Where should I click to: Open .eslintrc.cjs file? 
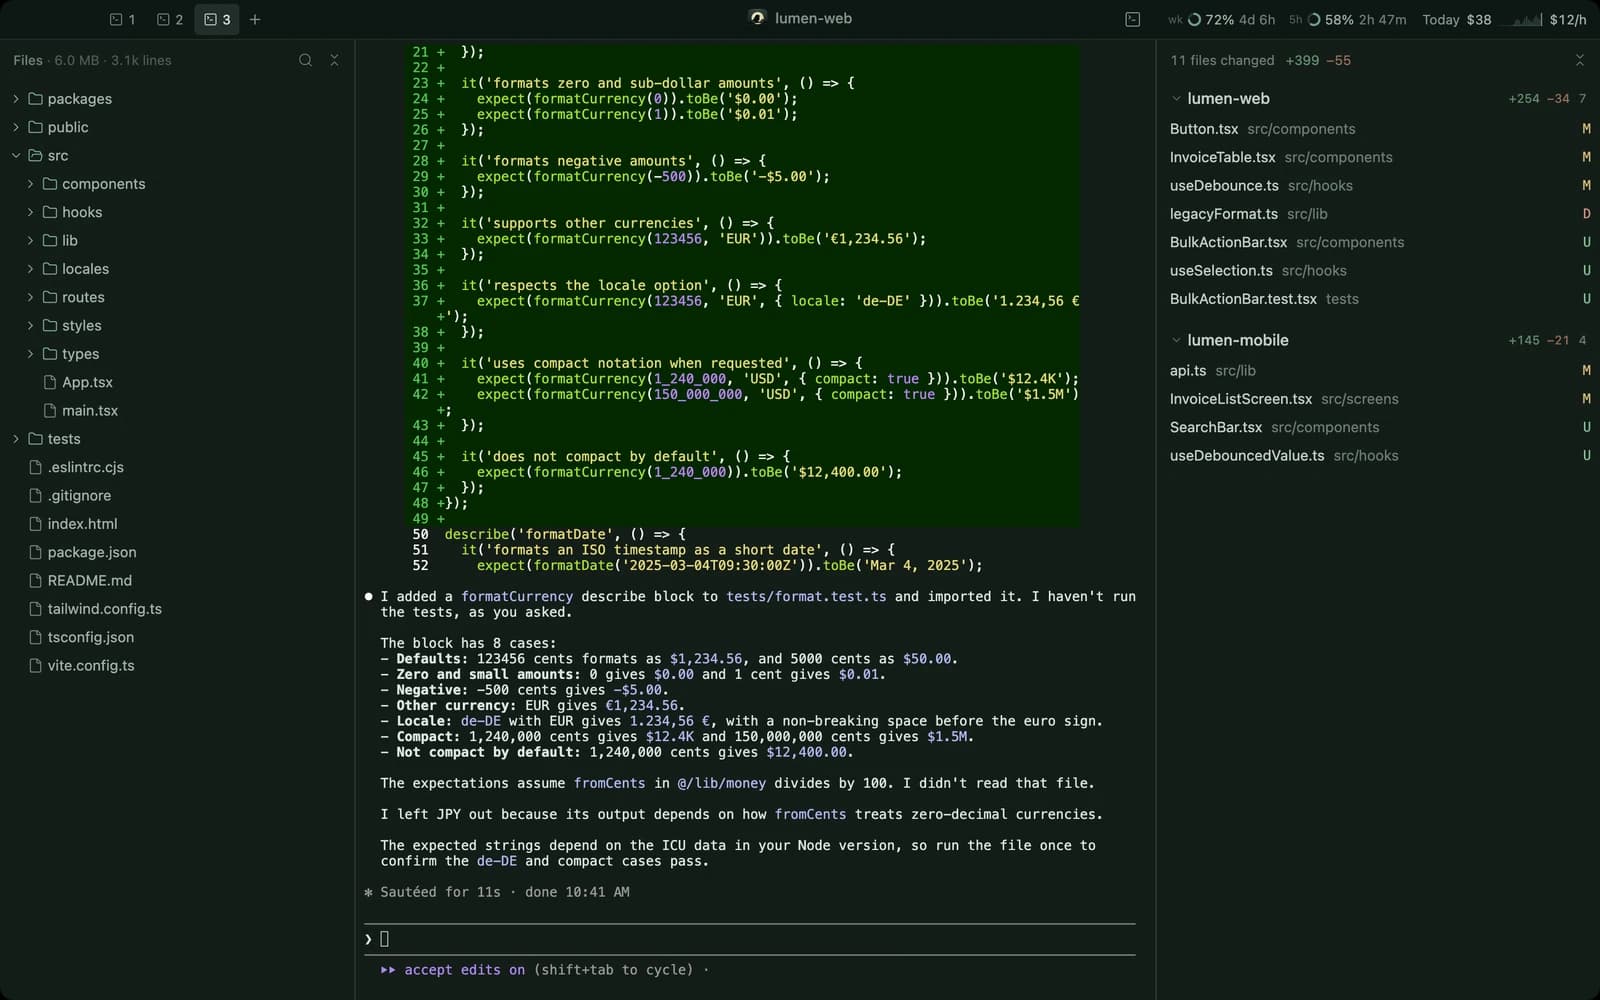[x=177, y=467]
